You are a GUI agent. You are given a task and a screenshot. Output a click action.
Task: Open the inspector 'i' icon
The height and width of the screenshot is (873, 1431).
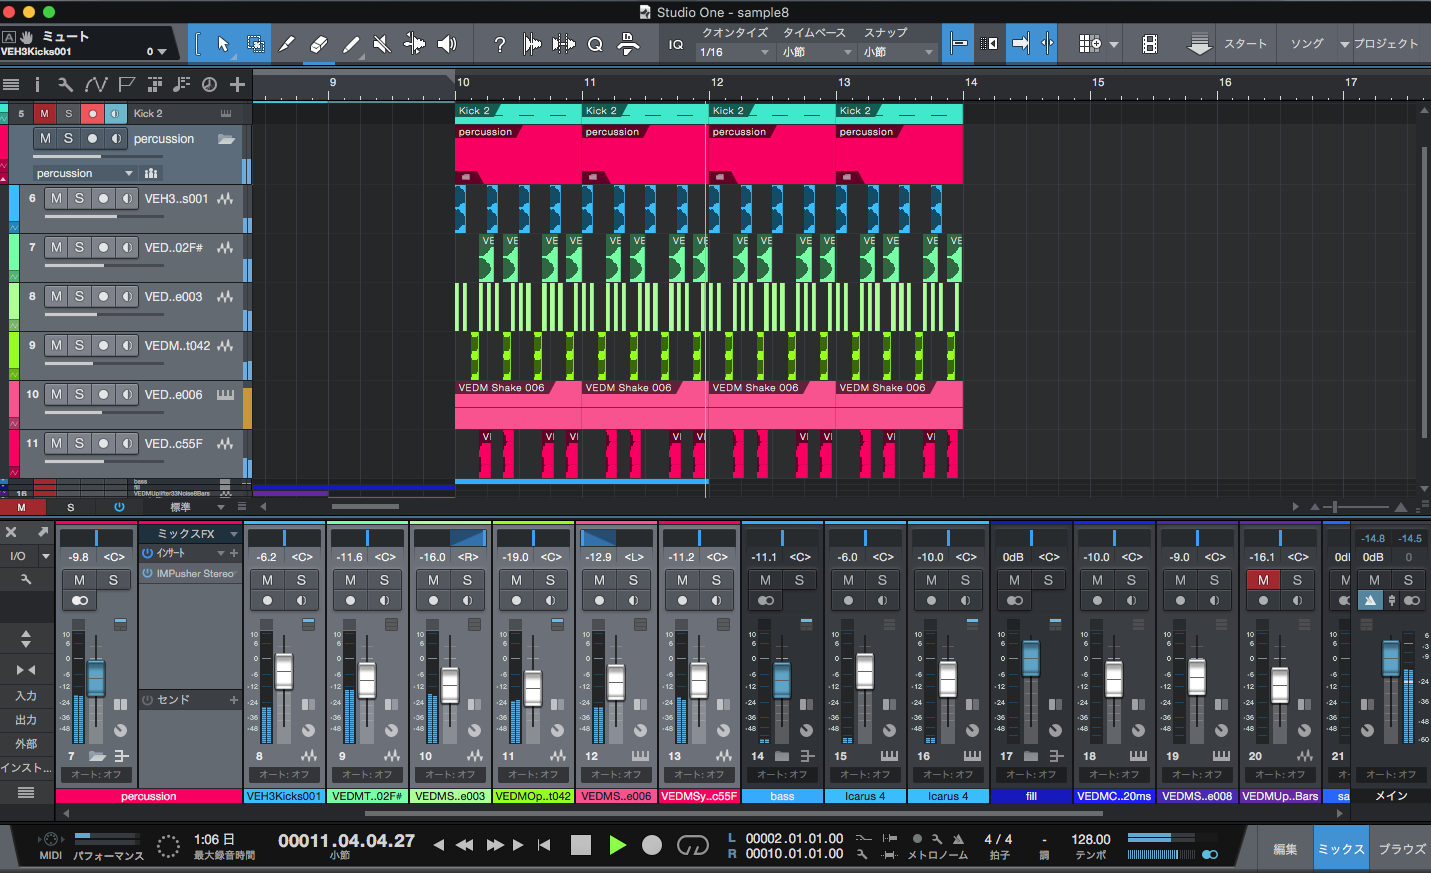pyautogui.click(x=37, y=85)
